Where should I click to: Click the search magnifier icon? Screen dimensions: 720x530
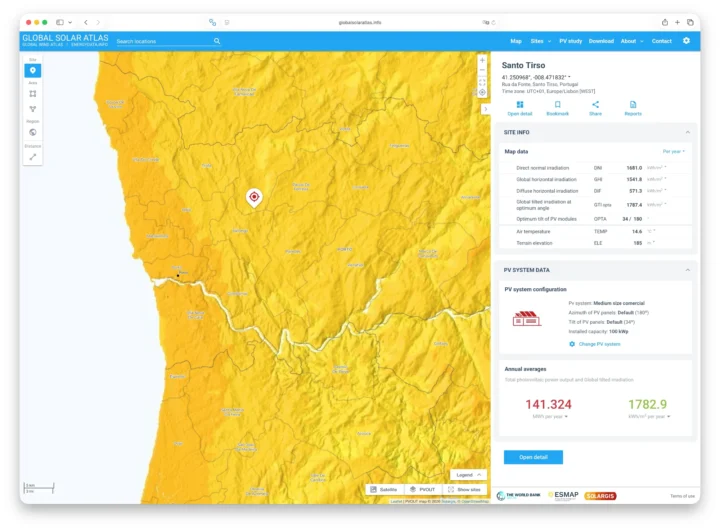[x=217, y=41]
